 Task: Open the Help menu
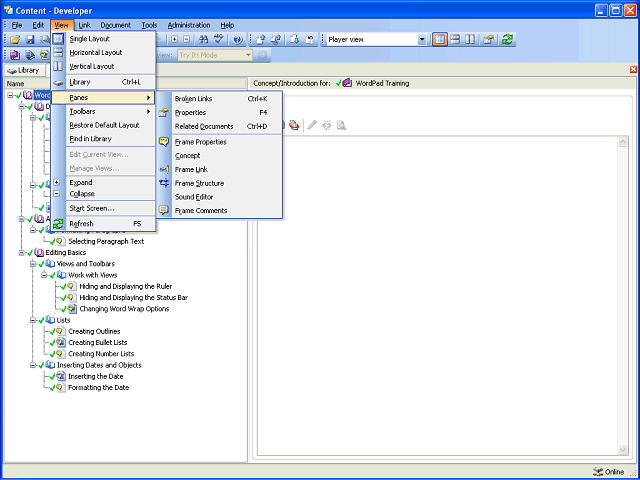pos(227,25)
